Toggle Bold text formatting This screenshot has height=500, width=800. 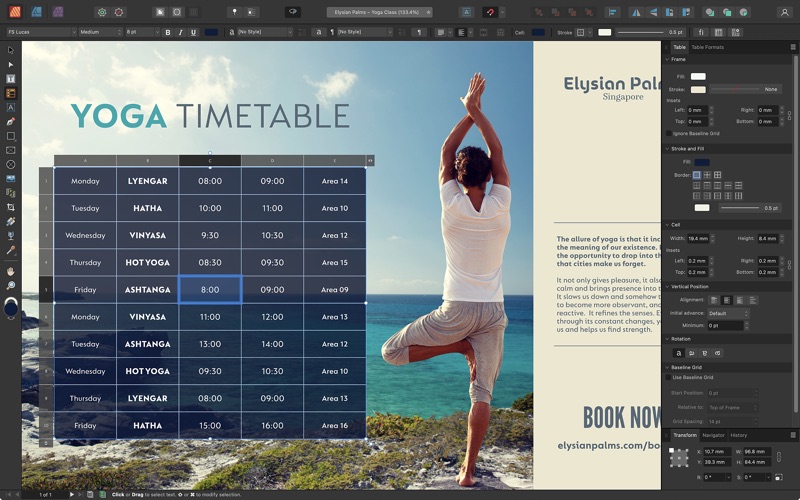pos(168,32)
